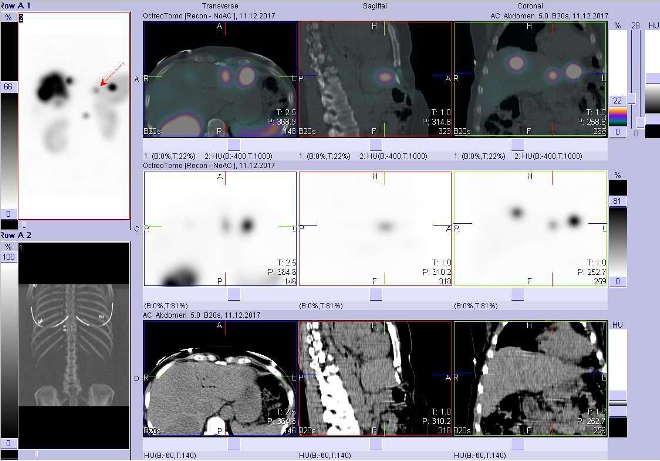
Task: Click the CT-only sagittal spine view
Action: click(375, 380)
